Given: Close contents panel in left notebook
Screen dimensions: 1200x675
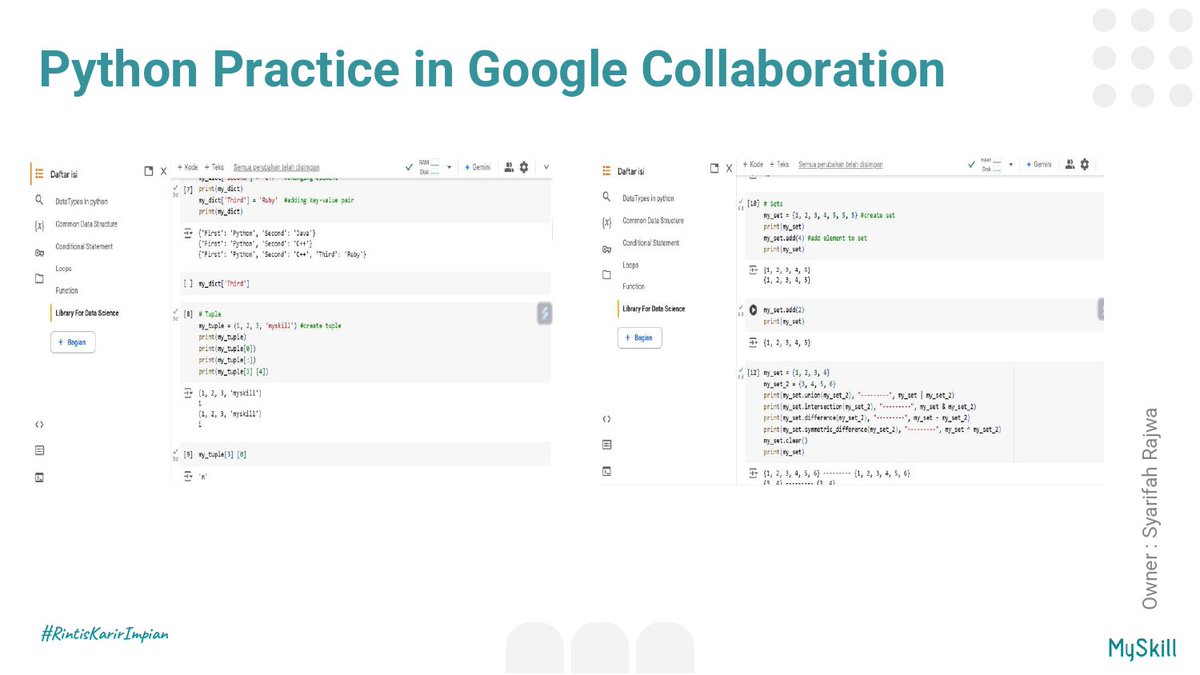Looking at the screenshot, I should pyautogui.click(x=163, y=171).
